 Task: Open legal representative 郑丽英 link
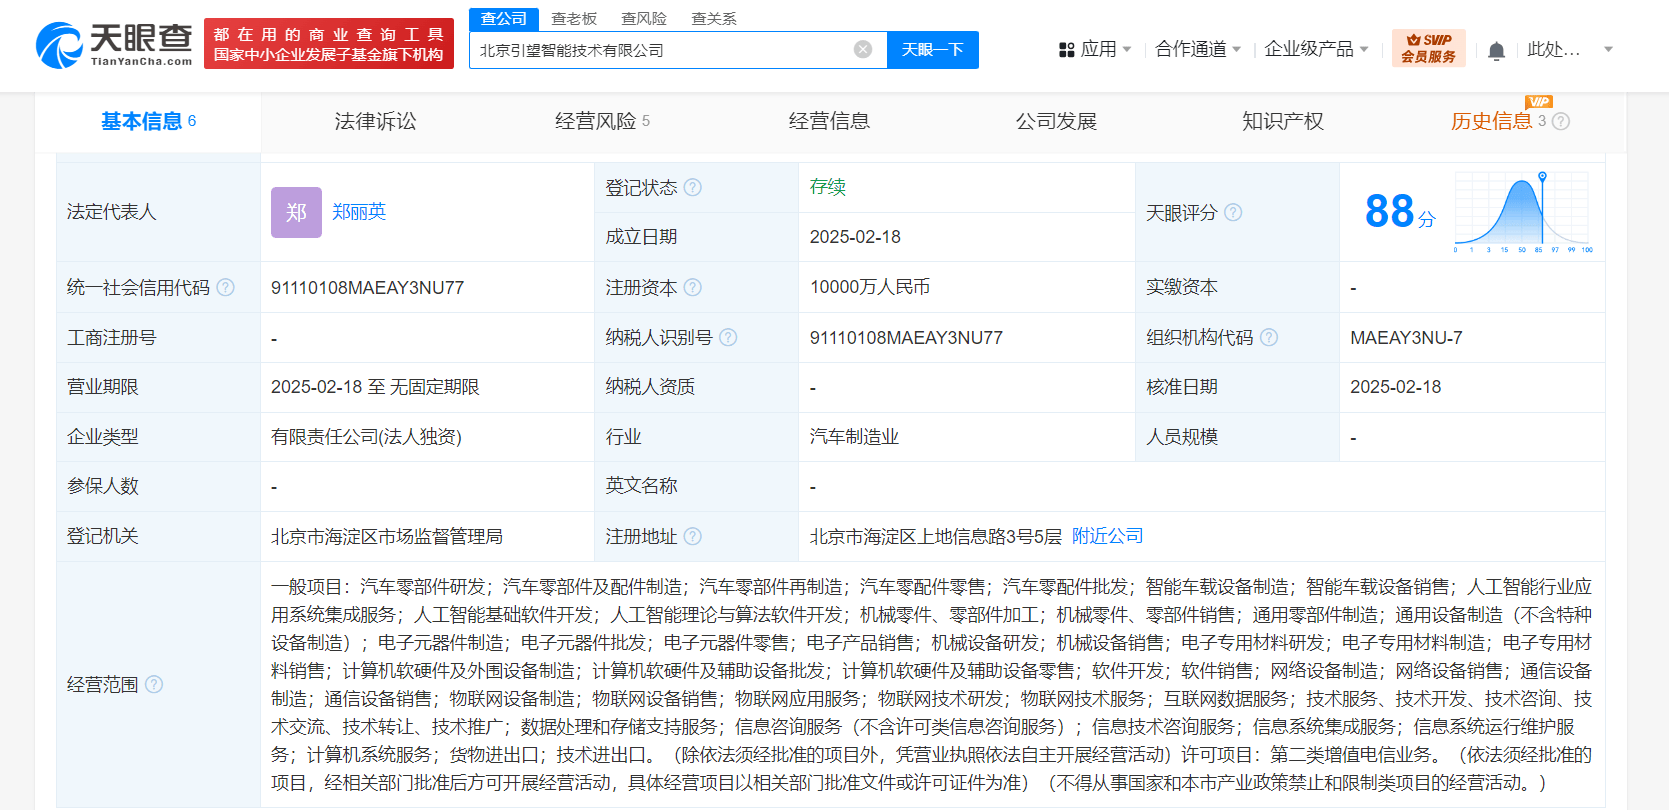click(359, 212)
